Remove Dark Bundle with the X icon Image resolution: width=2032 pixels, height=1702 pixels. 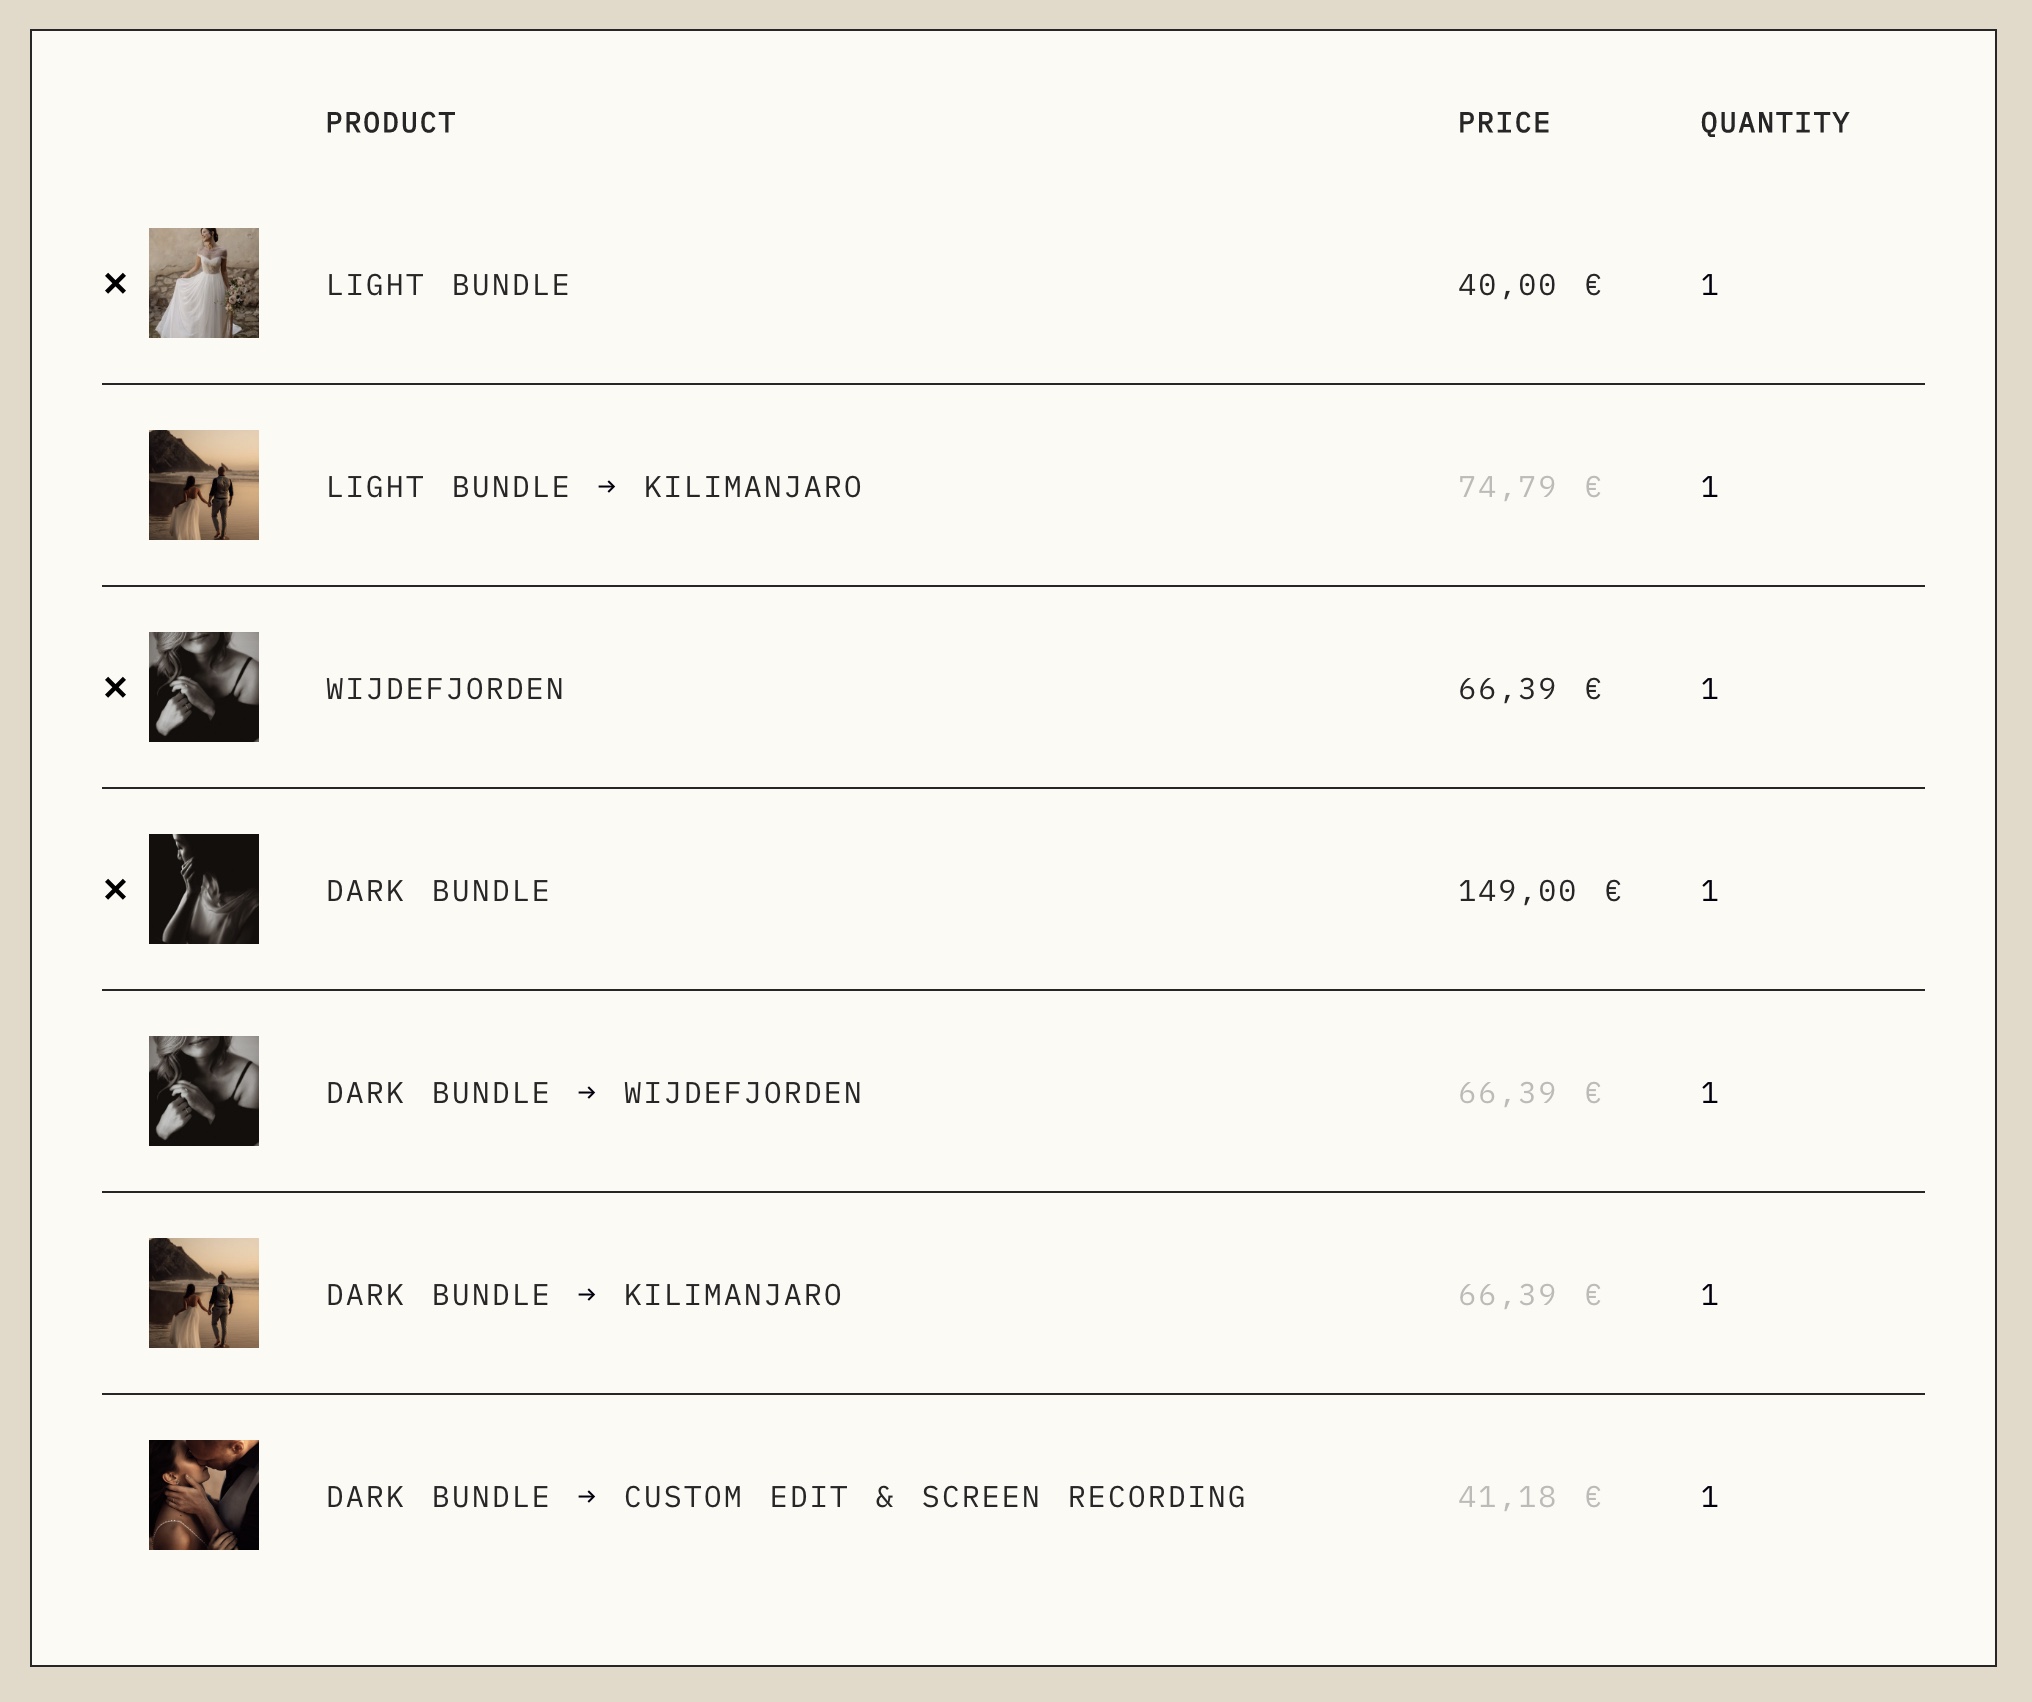point(116,890)
